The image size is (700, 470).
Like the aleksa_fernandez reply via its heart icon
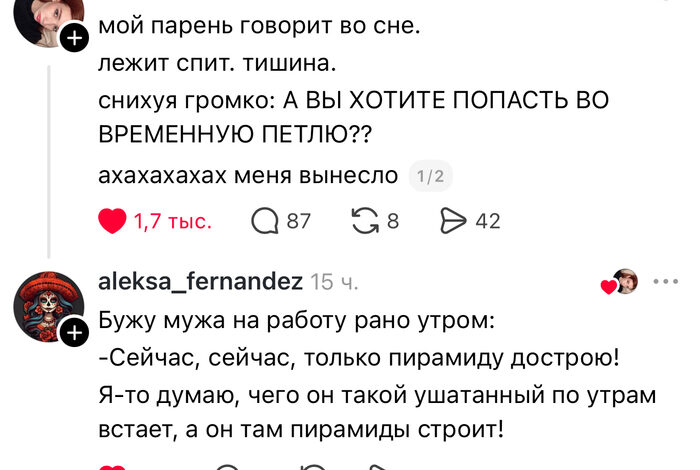point(112,467)
